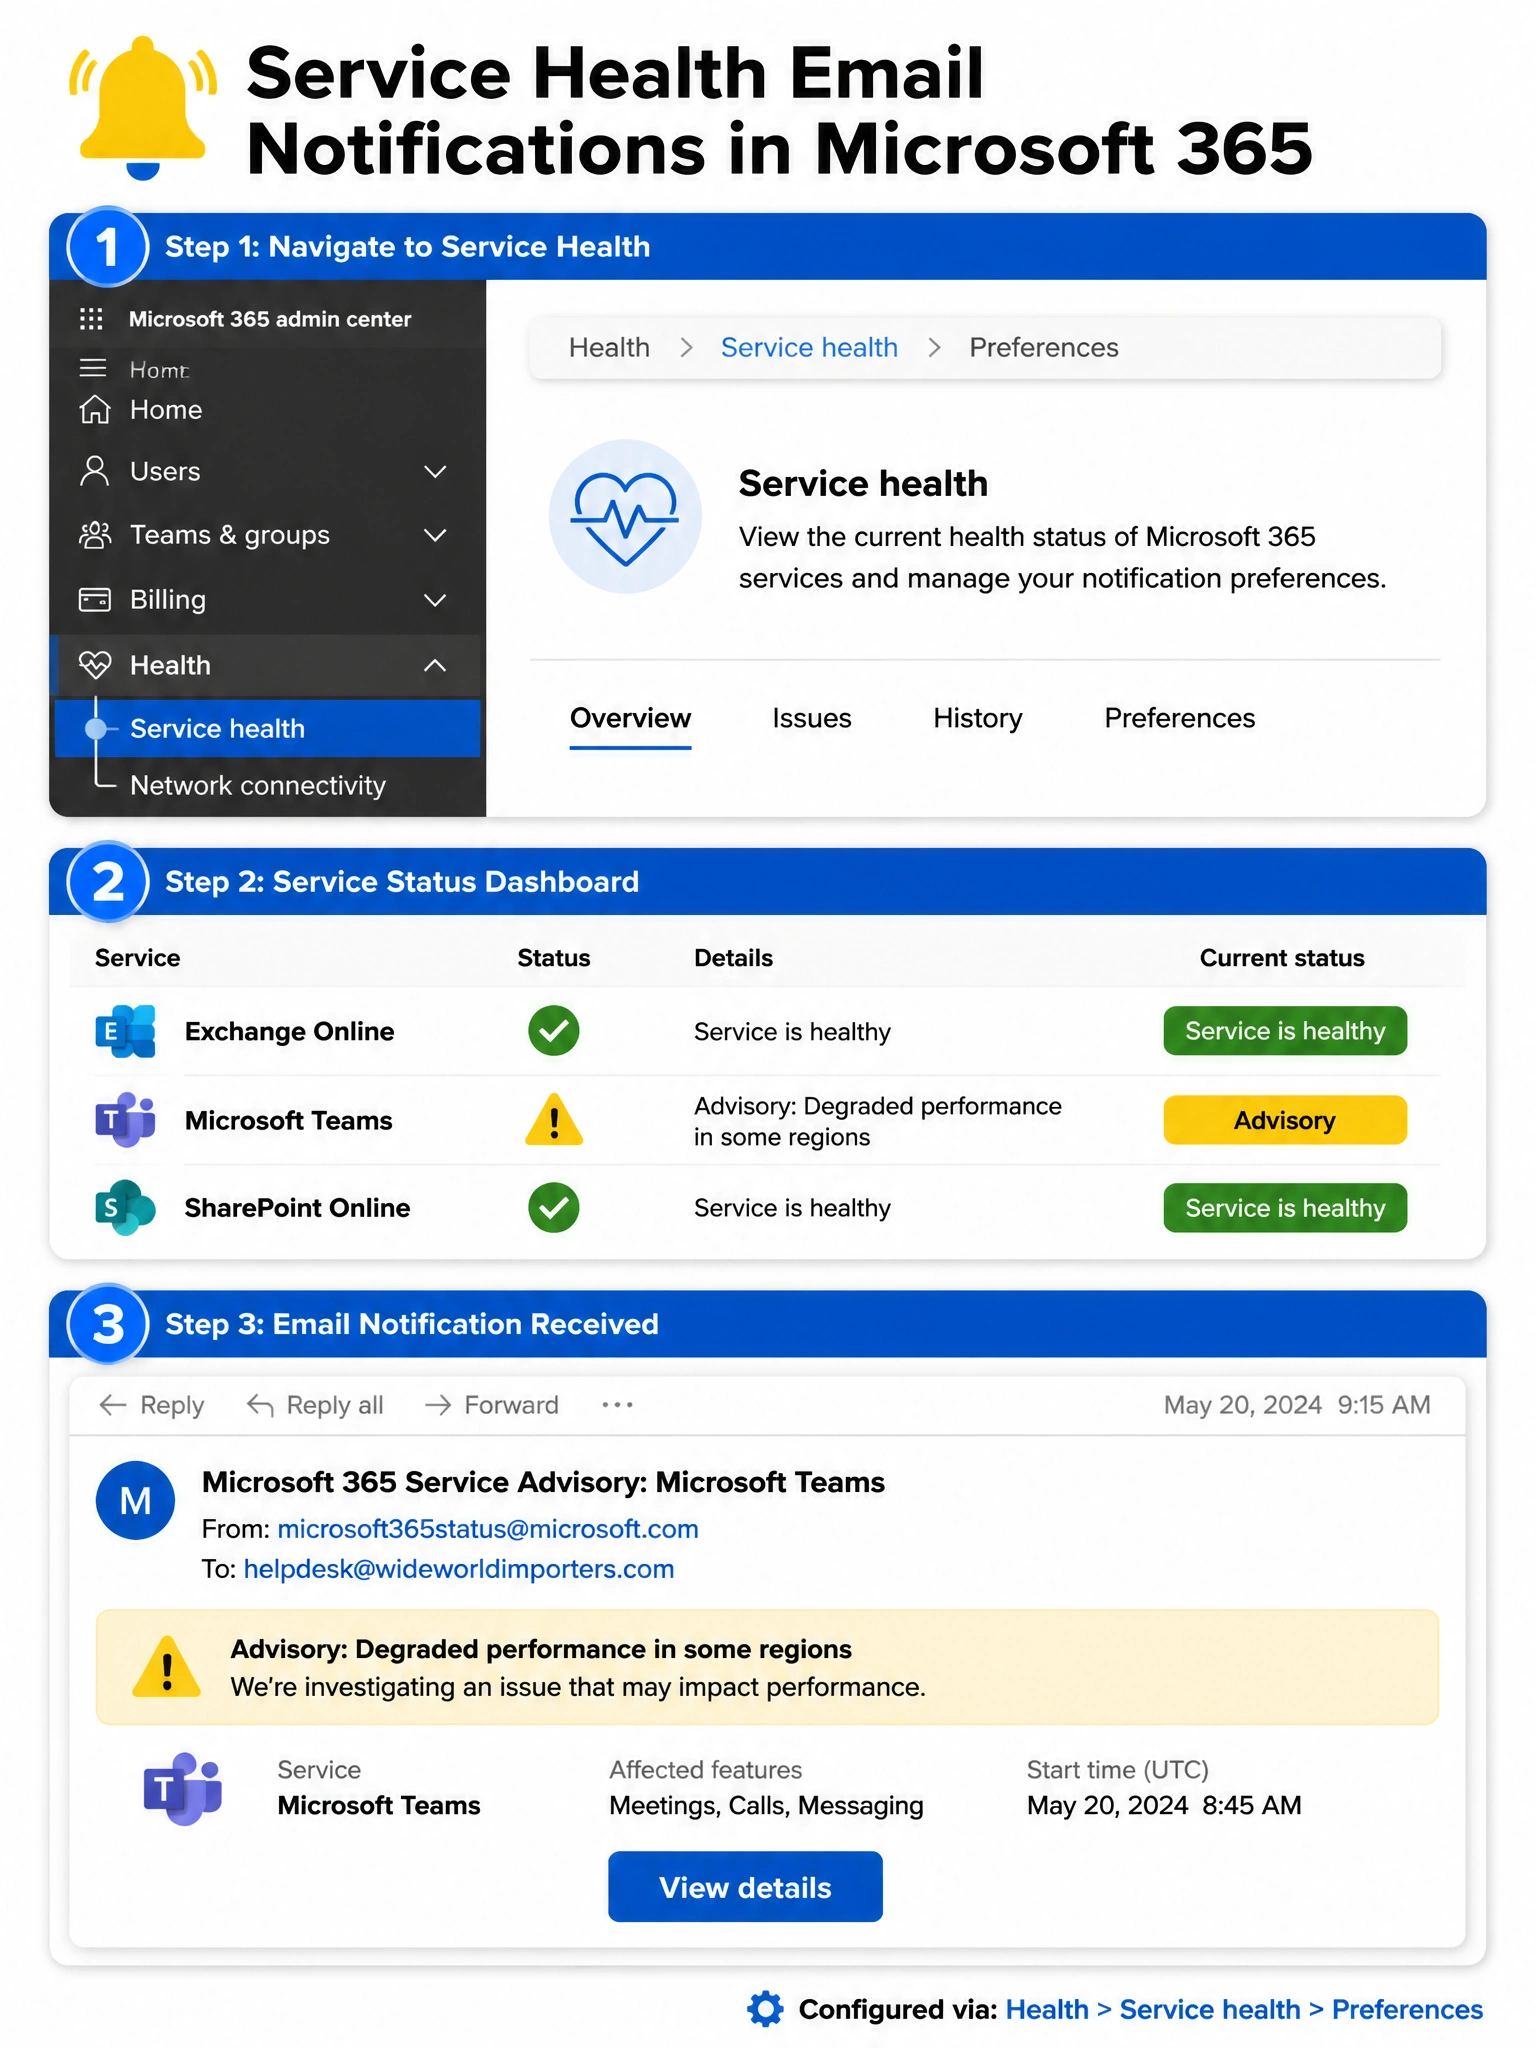Click the Reply all arrow icon

click(x=260, y=1405)
